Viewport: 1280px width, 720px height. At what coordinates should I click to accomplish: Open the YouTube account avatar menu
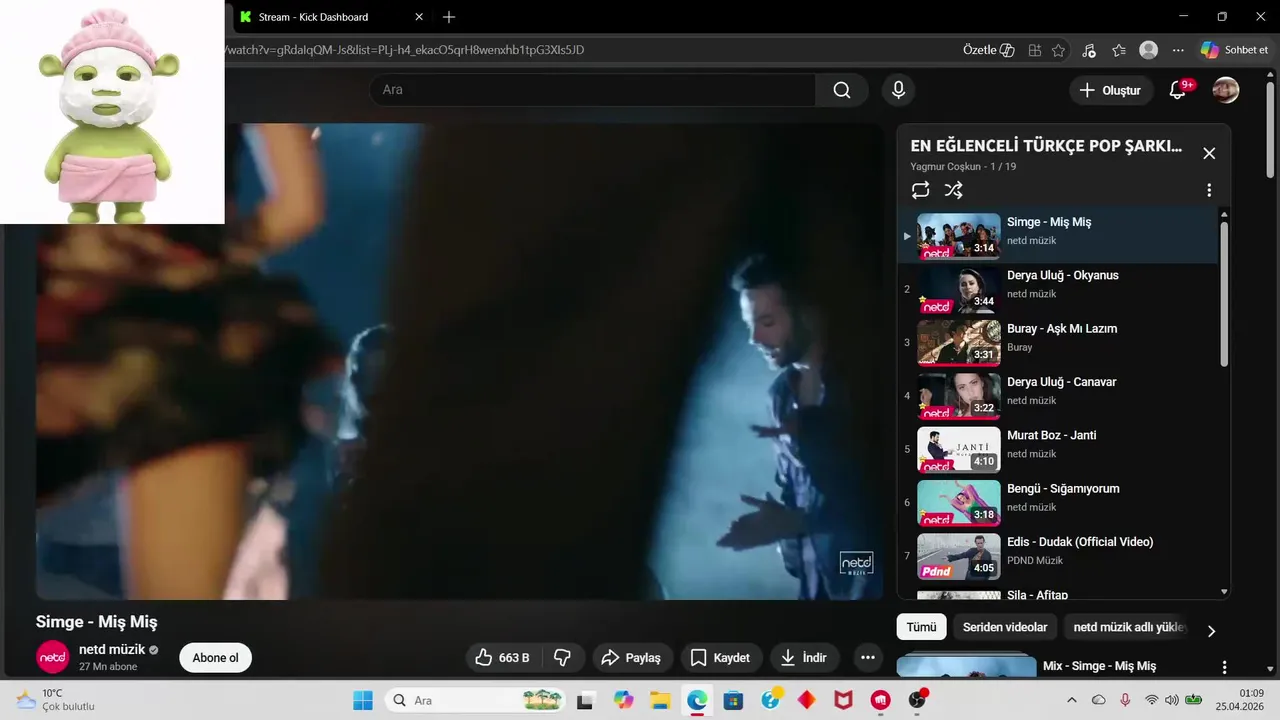click(1226, 90)
